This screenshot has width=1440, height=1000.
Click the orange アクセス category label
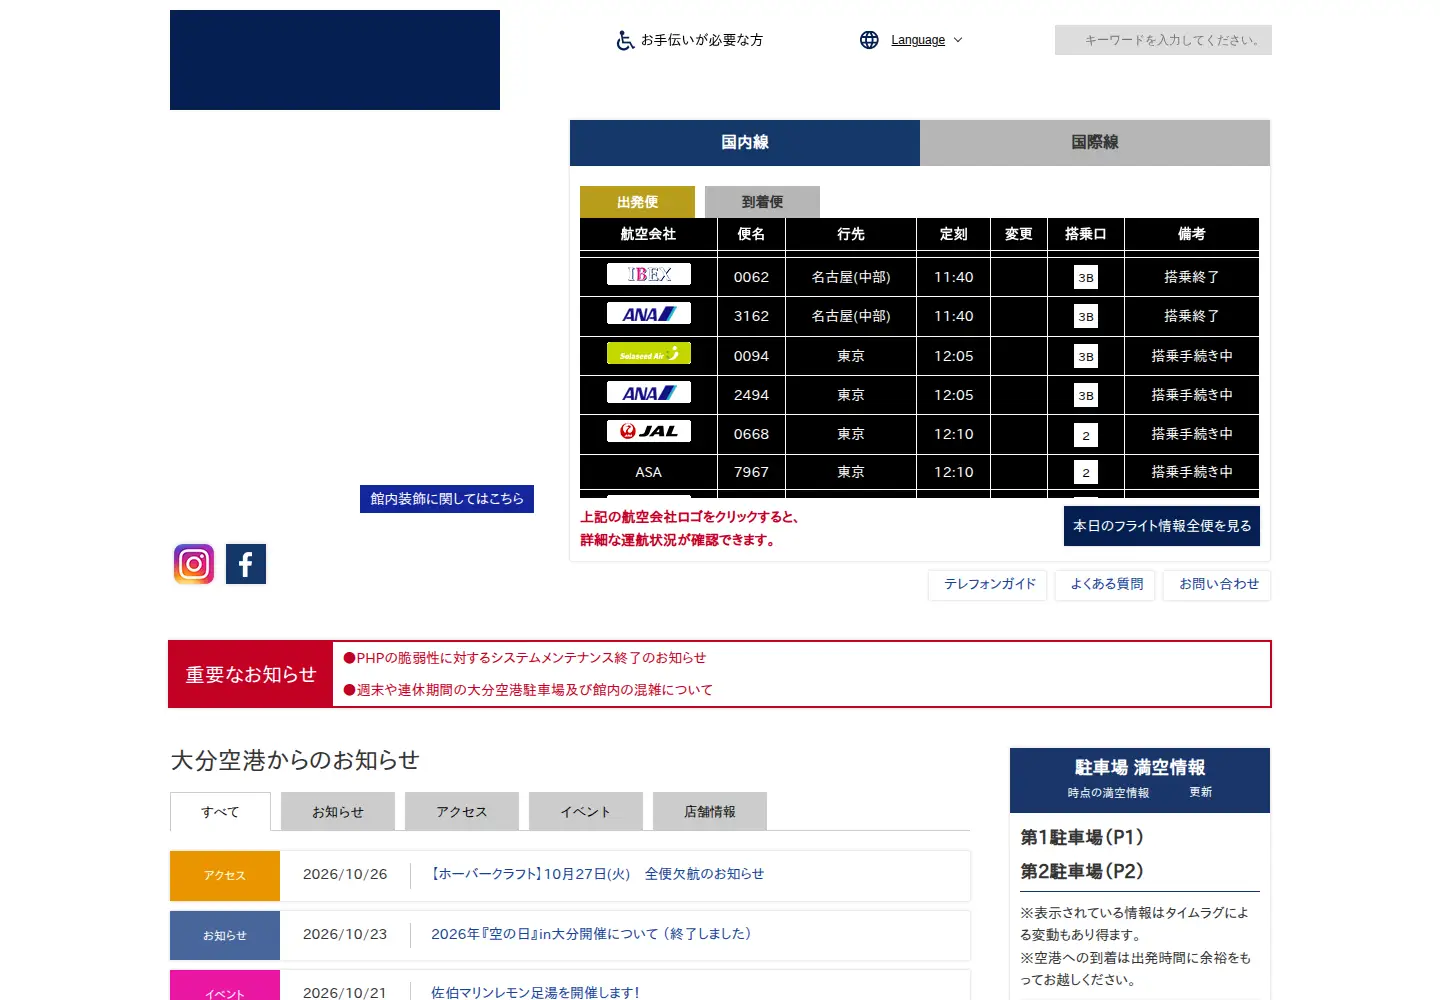click(x=225, y=876)
